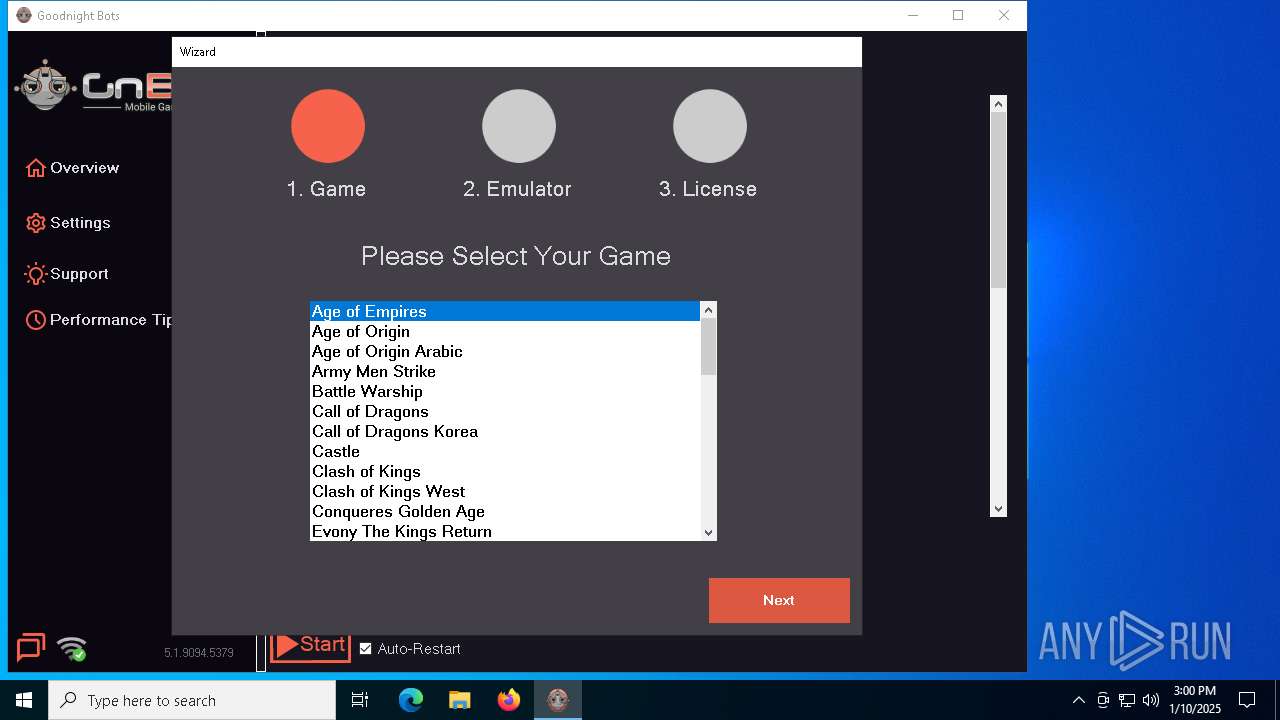Image resolution: width=1280 pixels, height=720 pixels.
Task: Click the taskbar search box
Action: click(192, 700)
